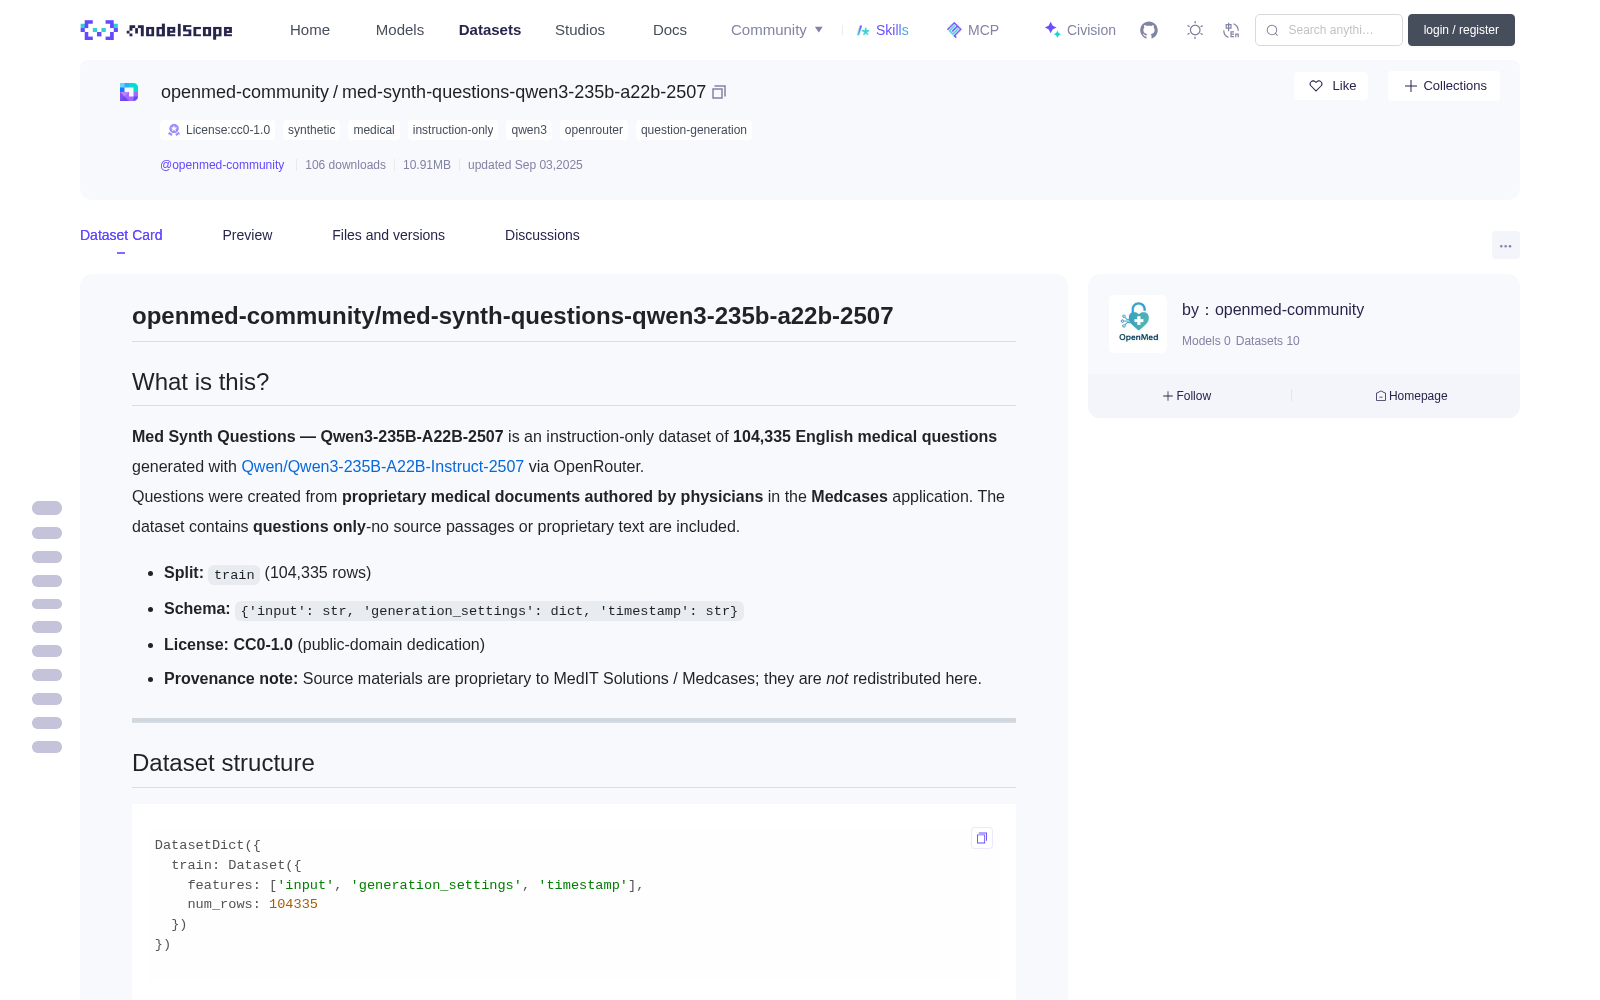Add dataset to Collections
The width and height of the screenshot is (1600, 1000).
[1444, 86]
